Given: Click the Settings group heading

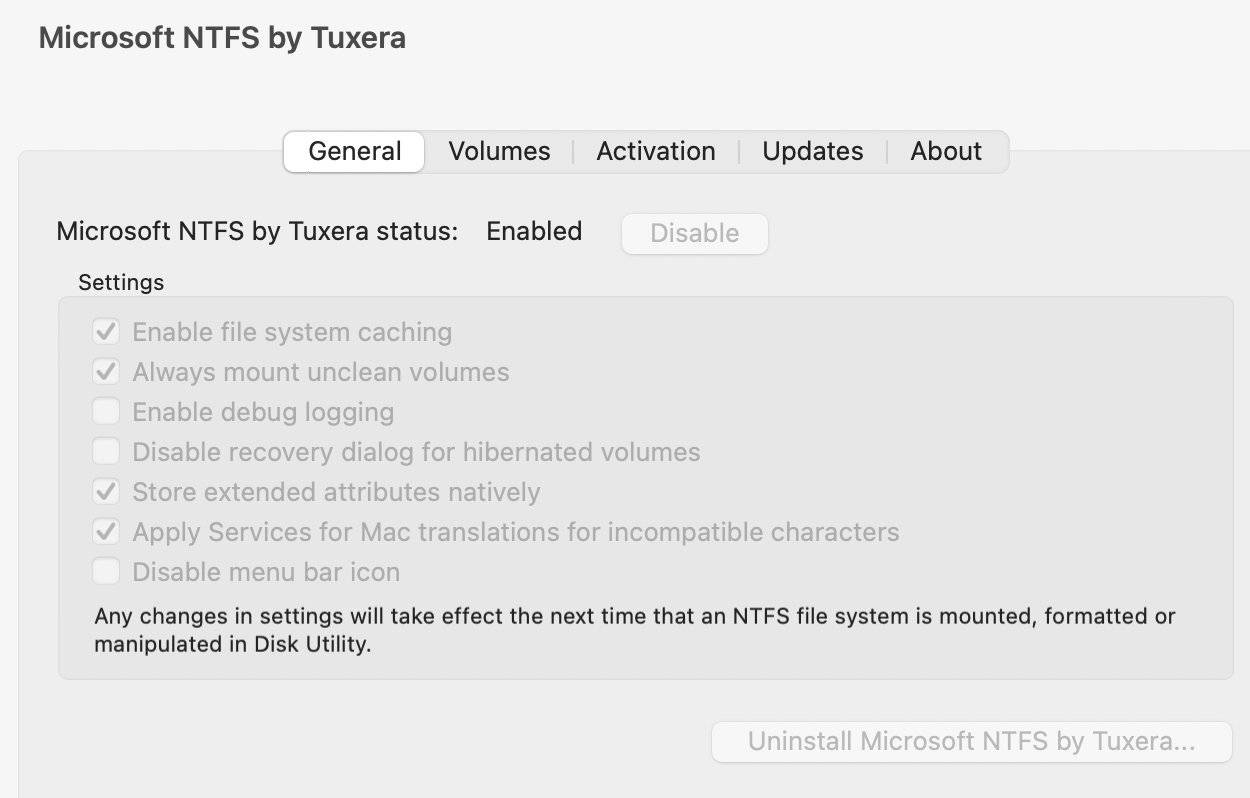Looking at the screenshot, I should click(121, 283).
